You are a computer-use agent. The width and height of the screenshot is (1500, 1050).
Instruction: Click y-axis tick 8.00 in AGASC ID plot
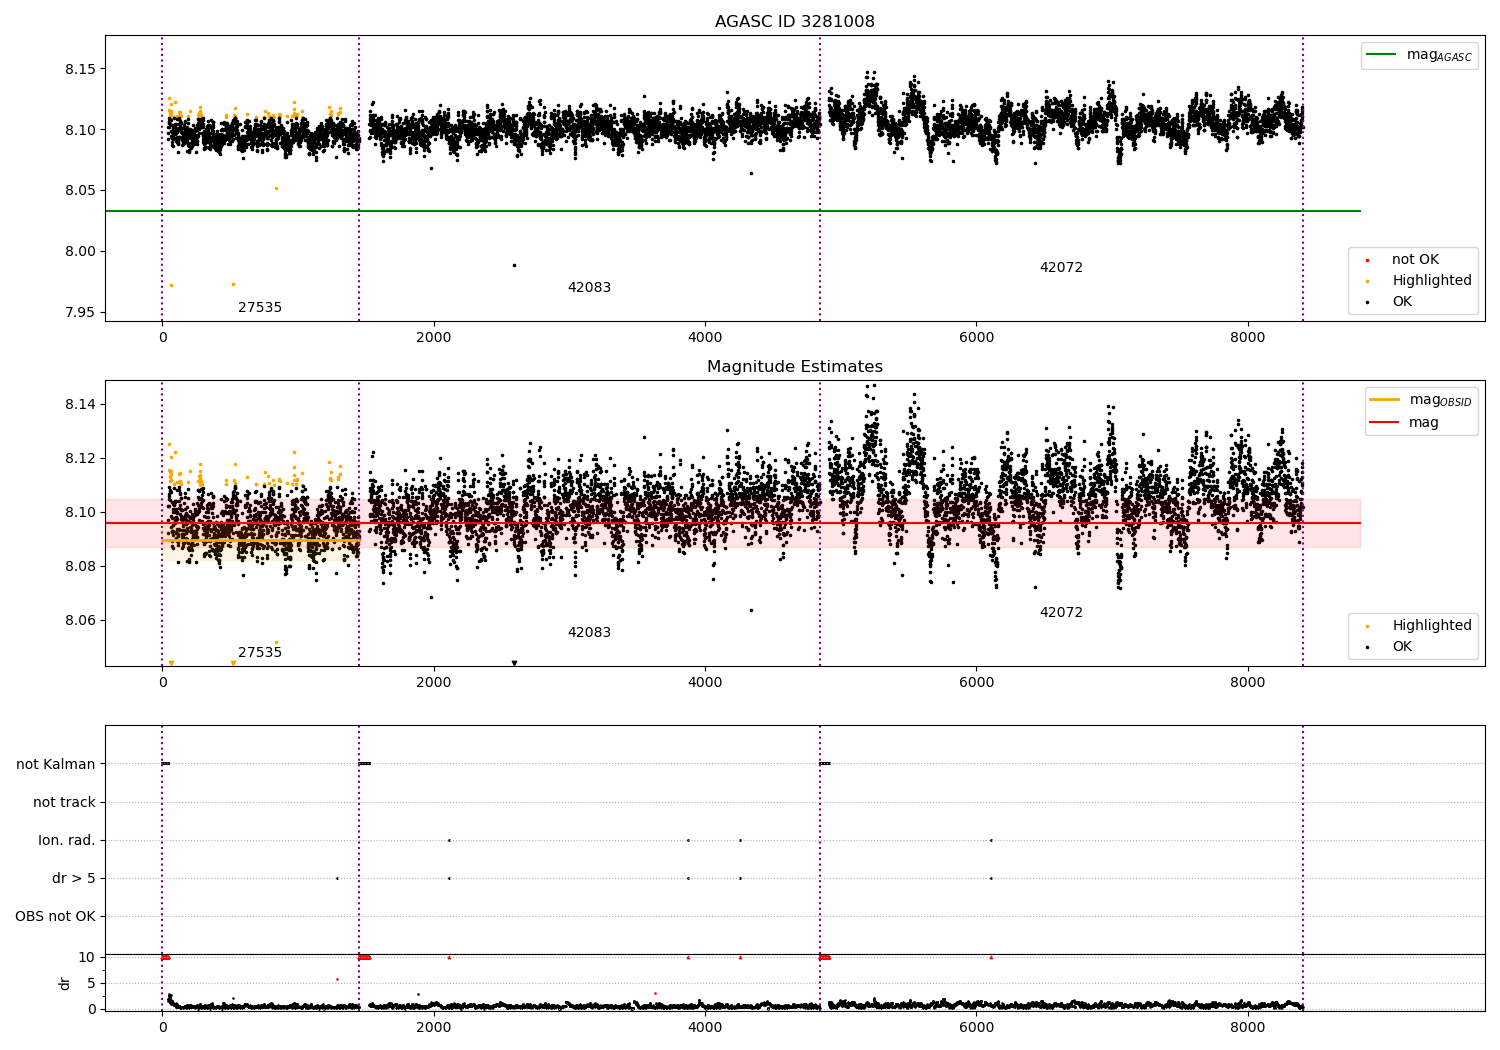(79, 252)
